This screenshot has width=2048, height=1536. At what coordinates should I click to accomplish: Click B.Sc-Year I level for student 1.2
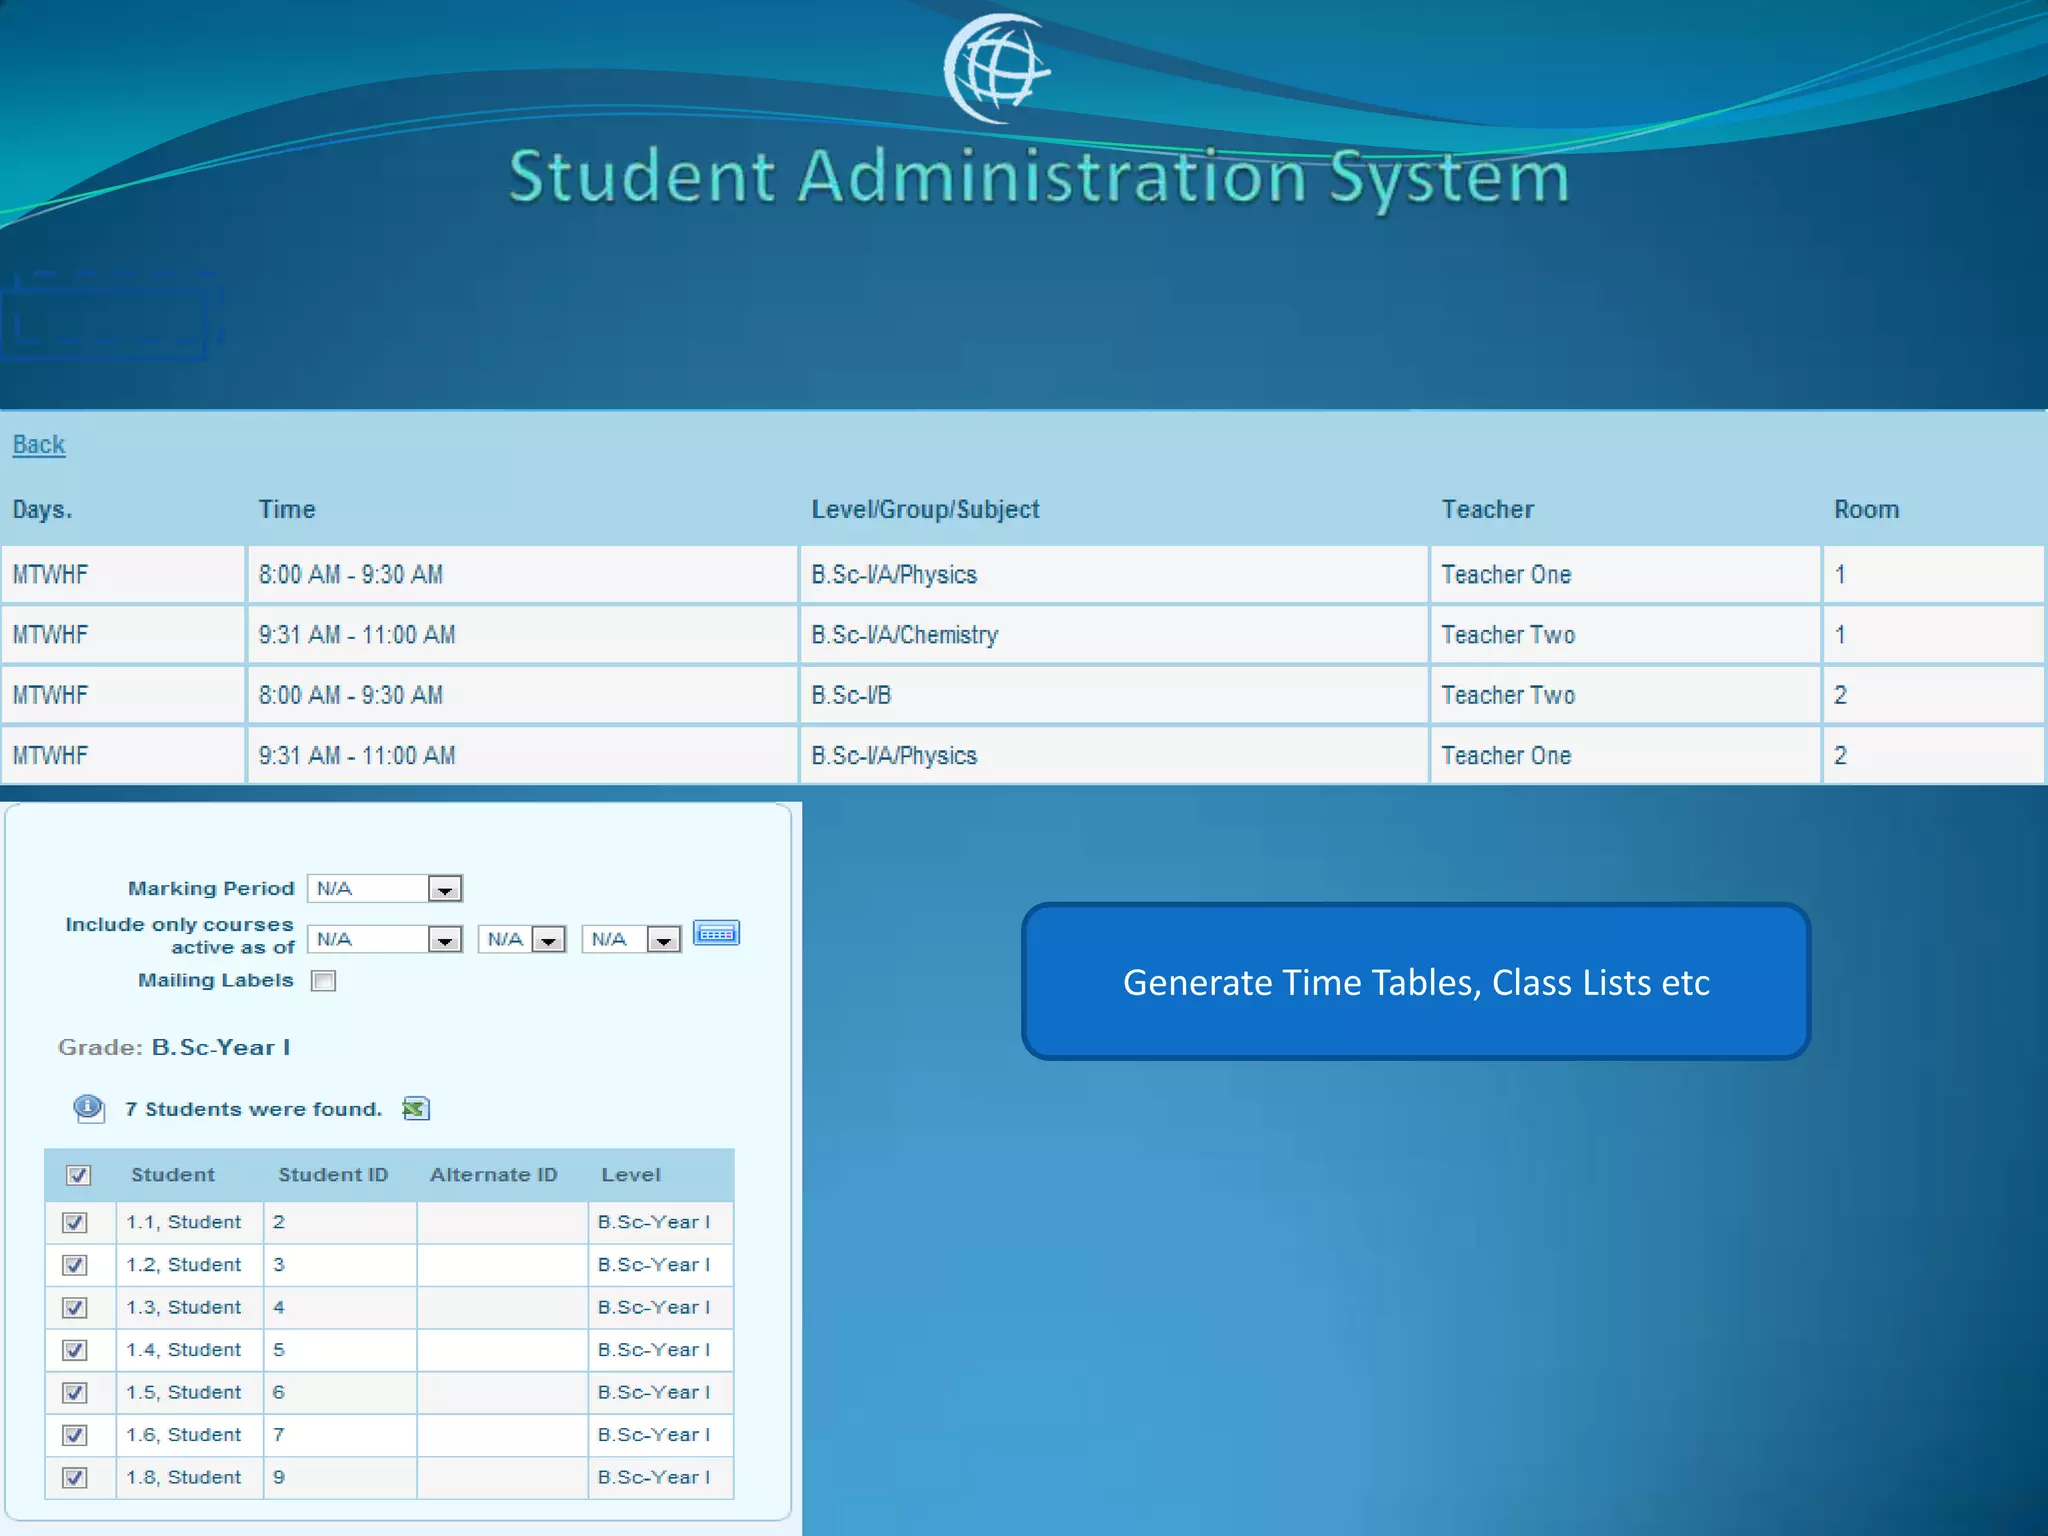(x=654, y=1265)
